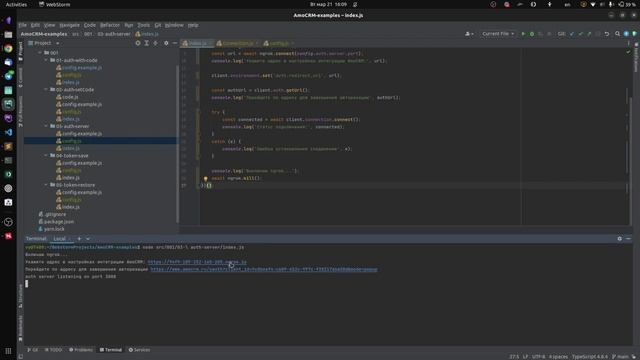The height and width of the screenshot is (360, 640).
Task: Collapse the 02-auth-setCode folder
Action: (x=46, y=89)
